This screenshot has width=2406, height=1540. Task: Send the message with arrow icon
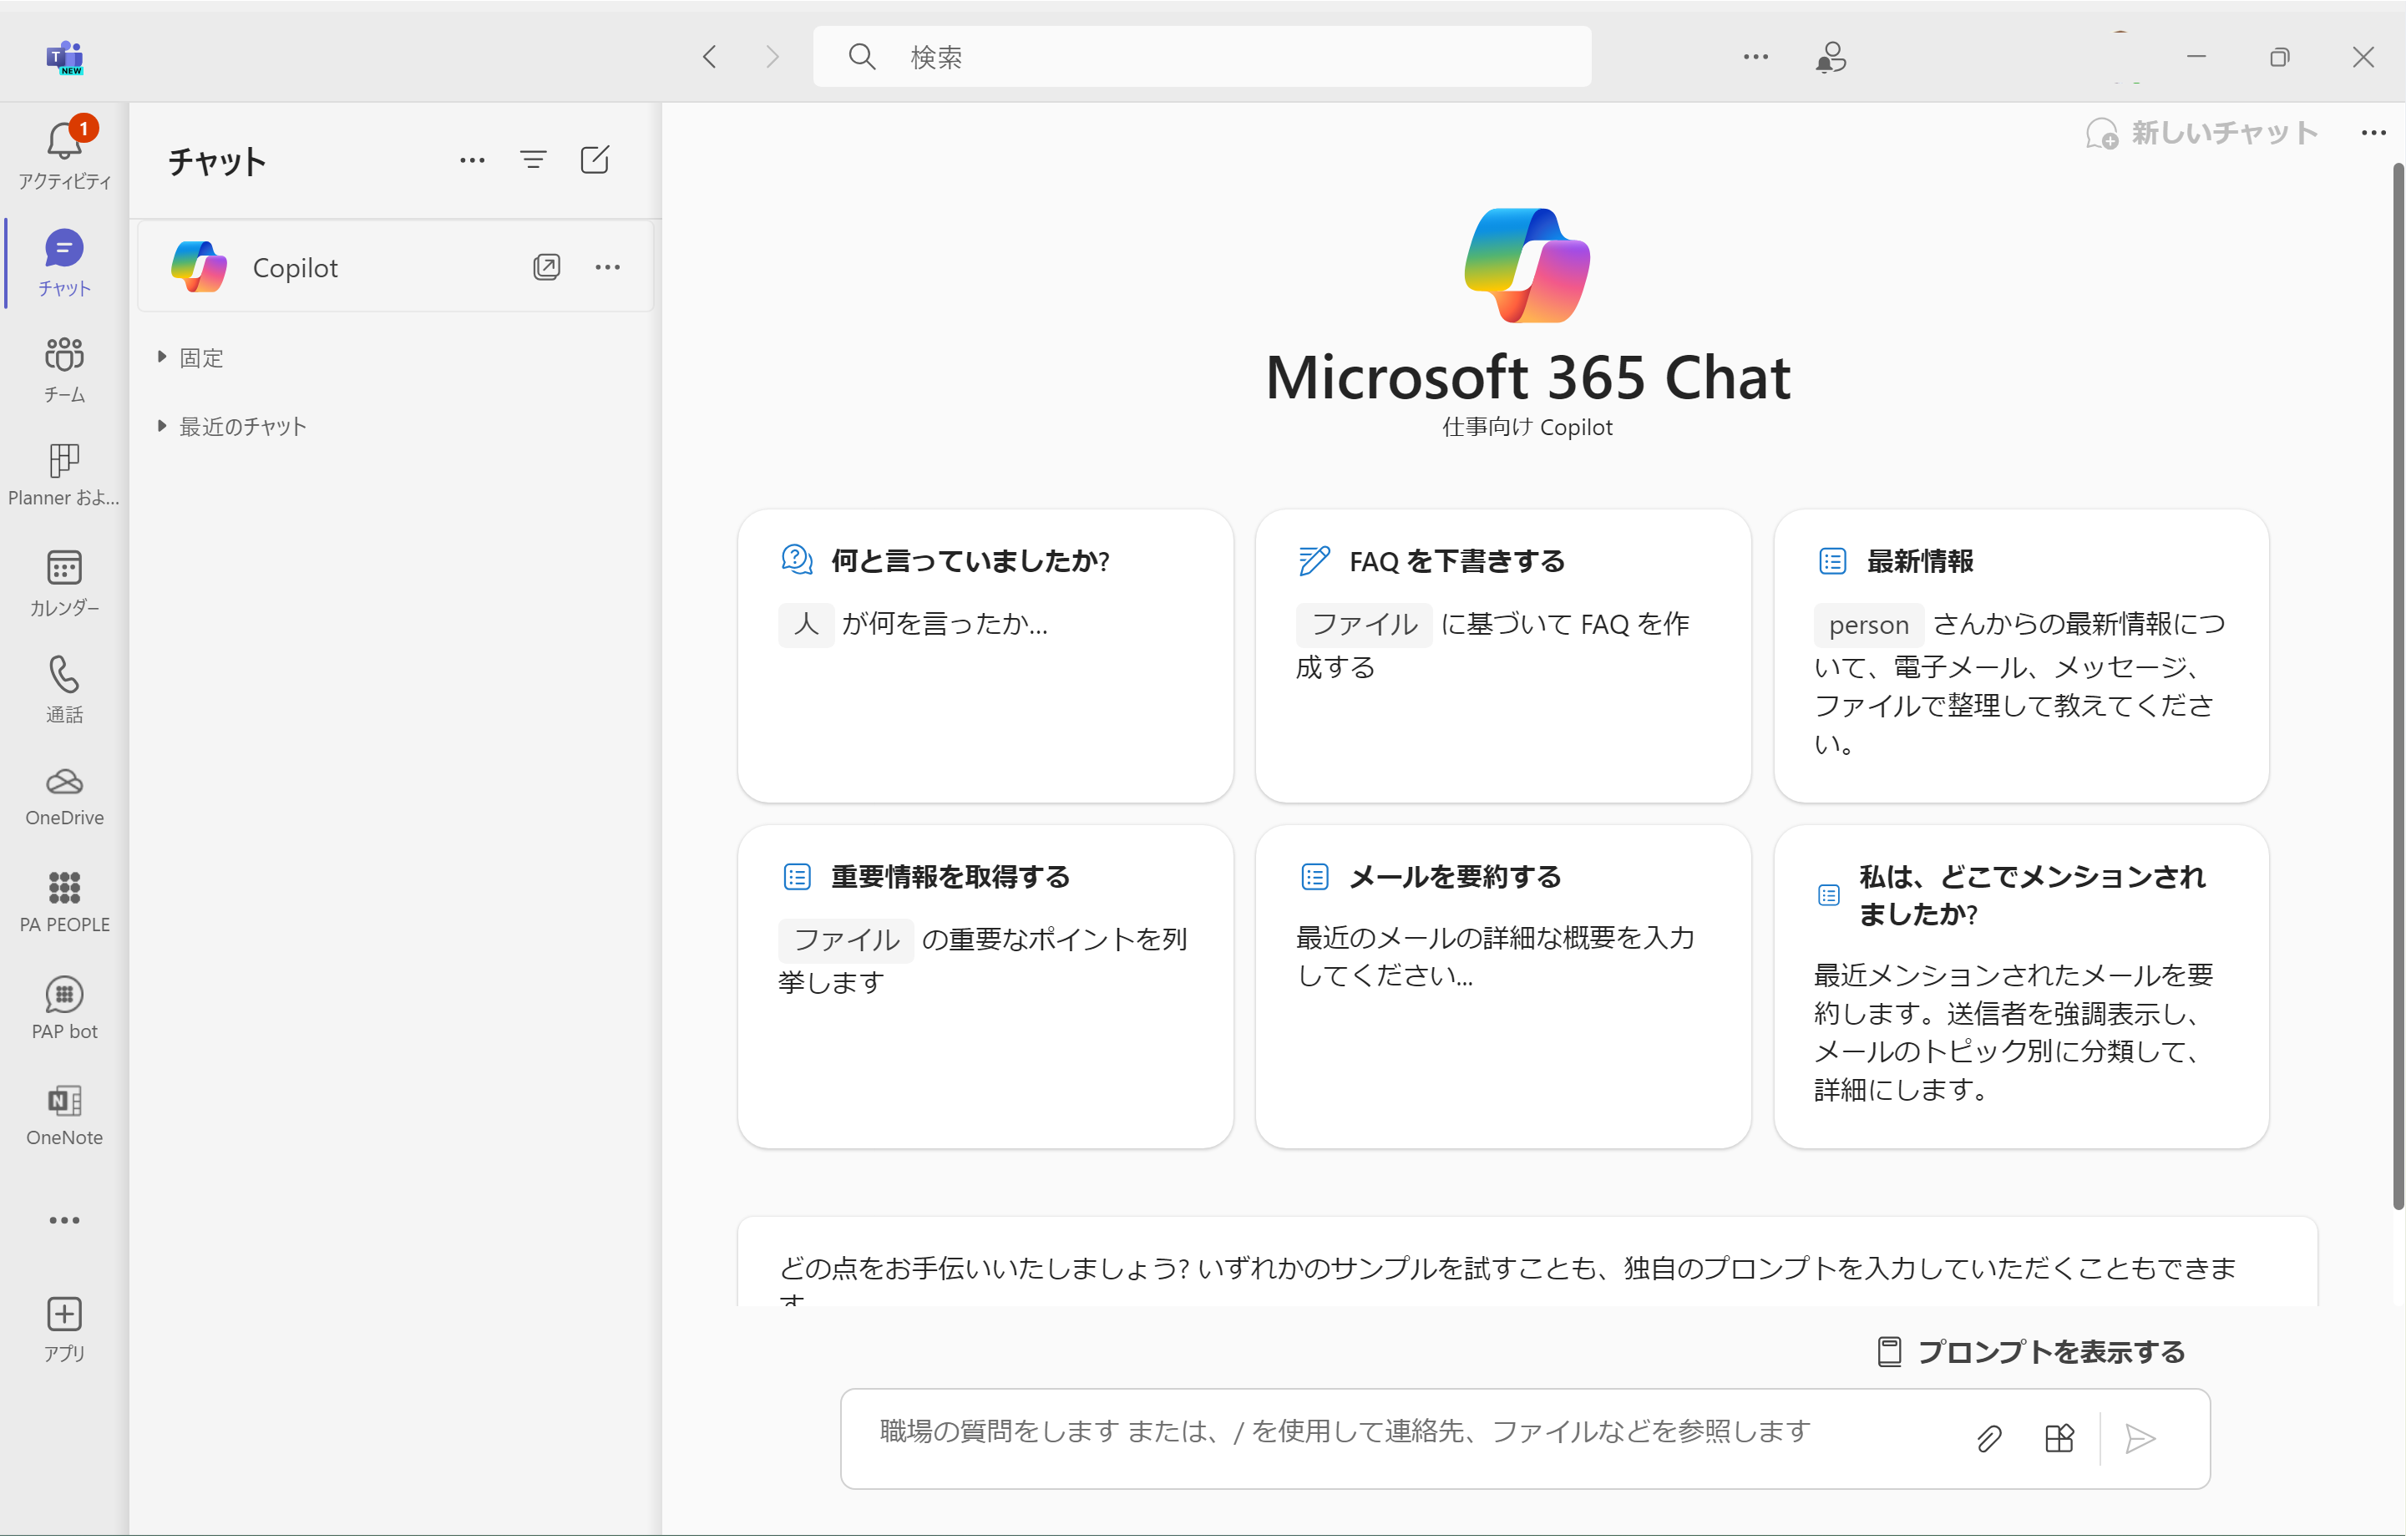(2140, 1439)
